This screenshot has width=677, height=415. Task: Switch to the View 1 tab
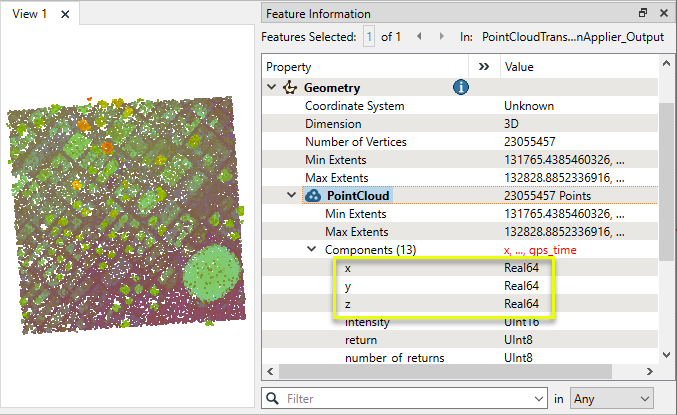point(30,14)
